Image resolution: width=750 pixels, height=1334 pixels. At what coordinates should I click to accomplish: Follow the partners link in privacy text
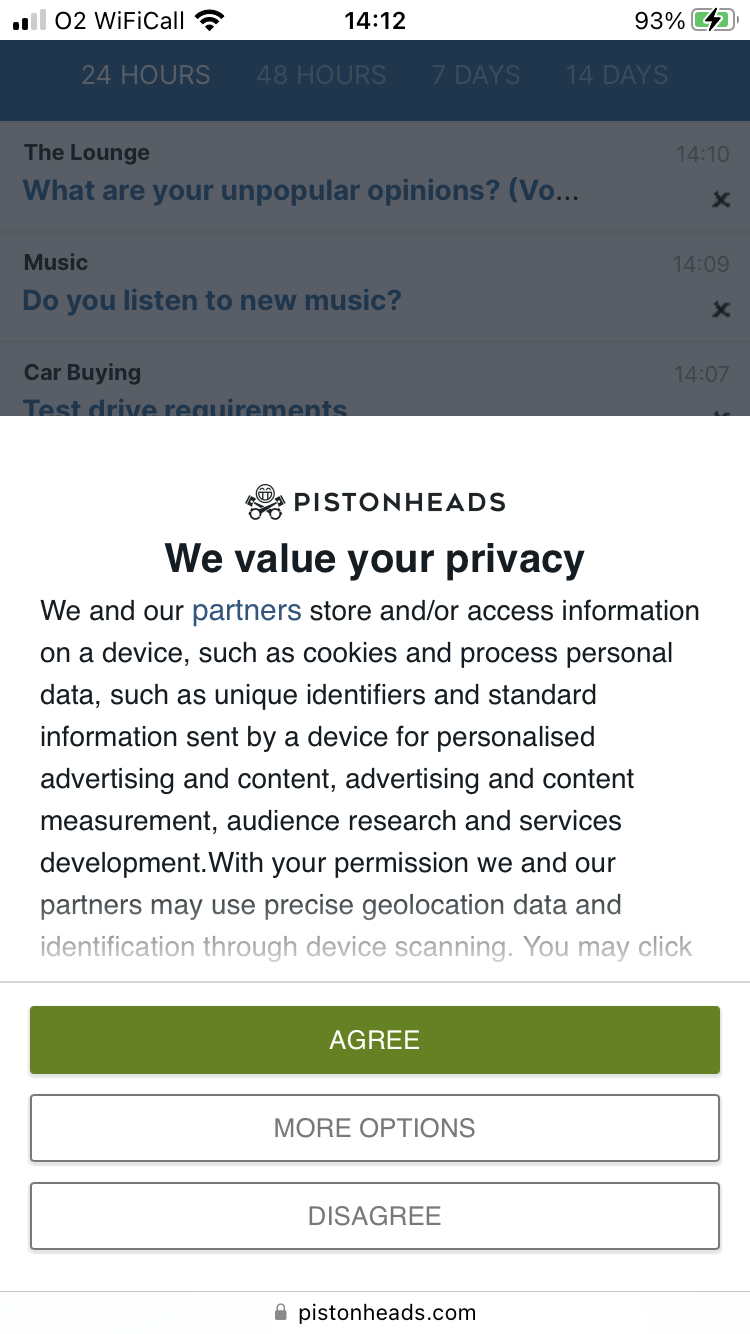(246, 610)
